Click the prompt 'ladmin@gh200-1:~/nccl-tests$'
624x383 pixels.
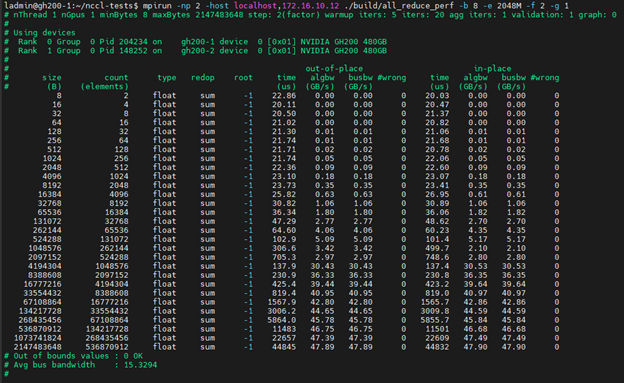(x=71, y=6)
